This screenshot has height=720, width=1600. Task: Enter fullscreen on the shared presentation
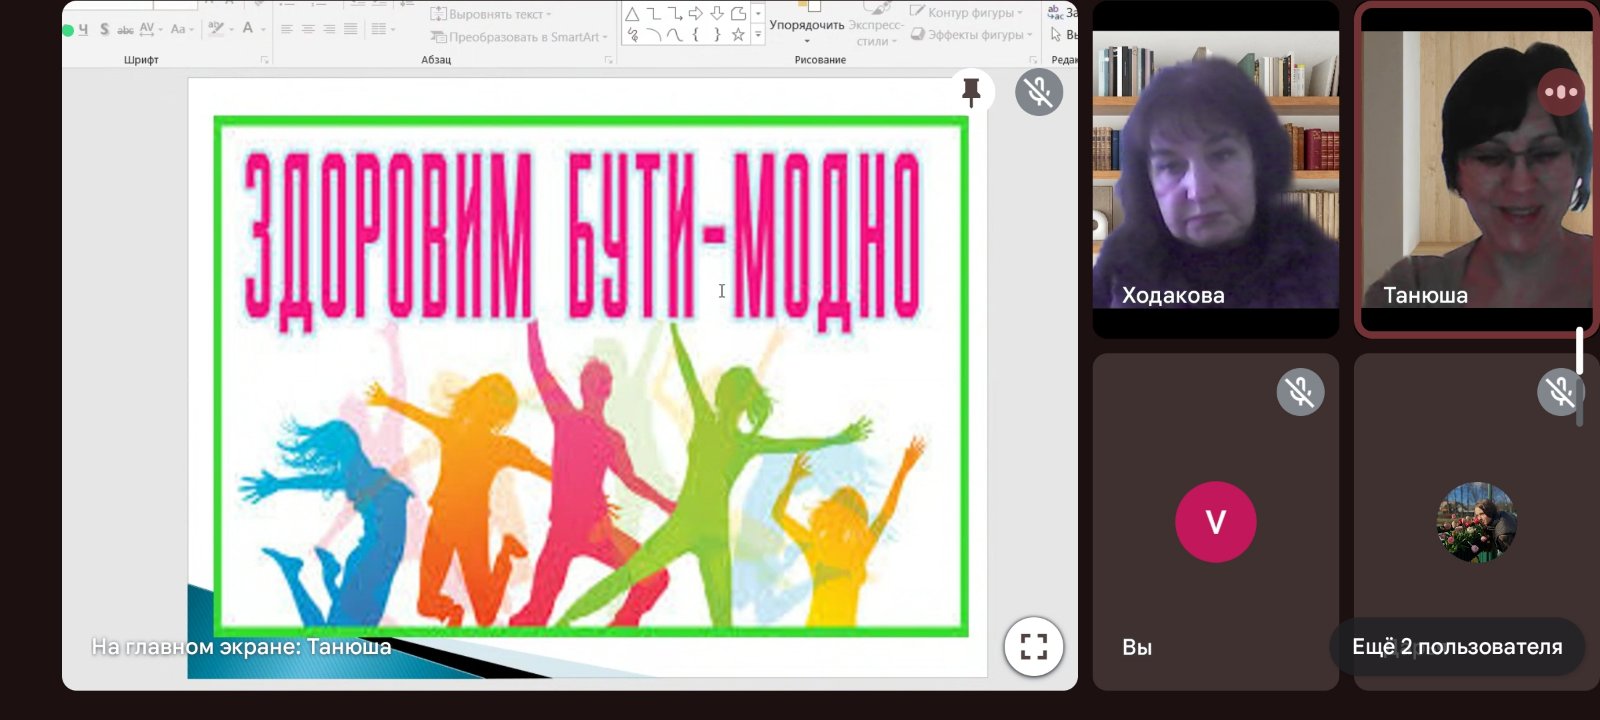click(1033, 647)
